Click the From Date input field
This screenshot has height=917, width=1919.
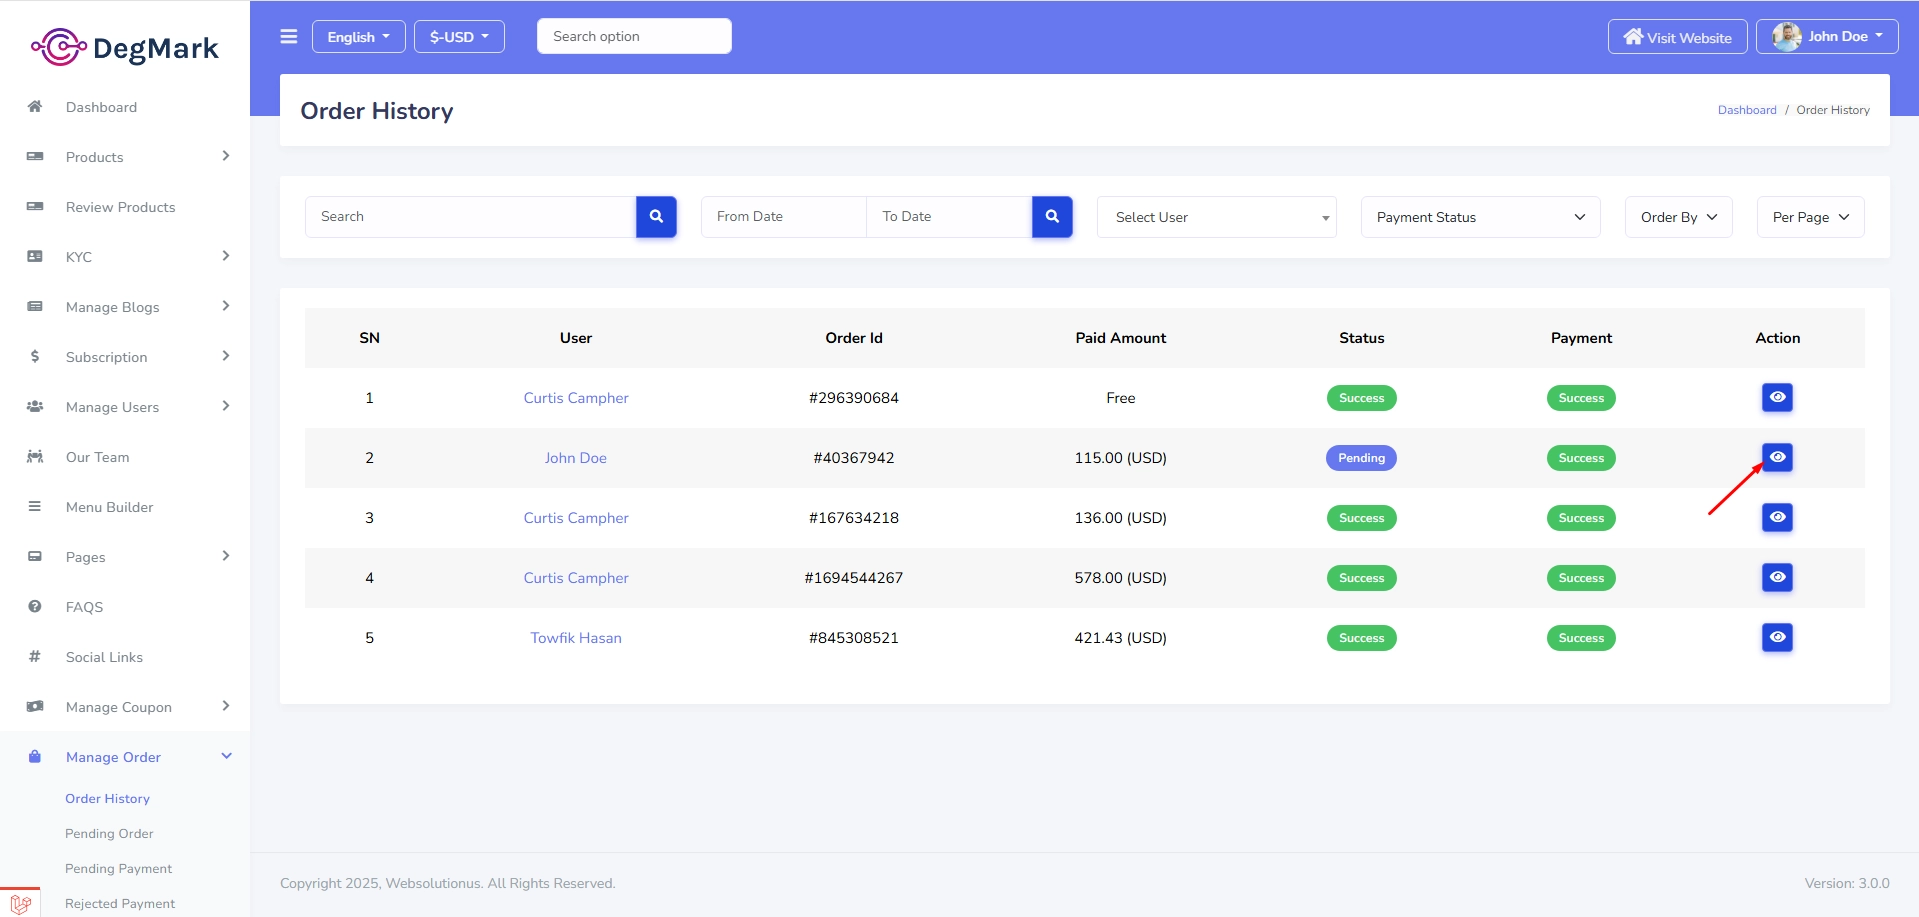(x=783, y=217)
